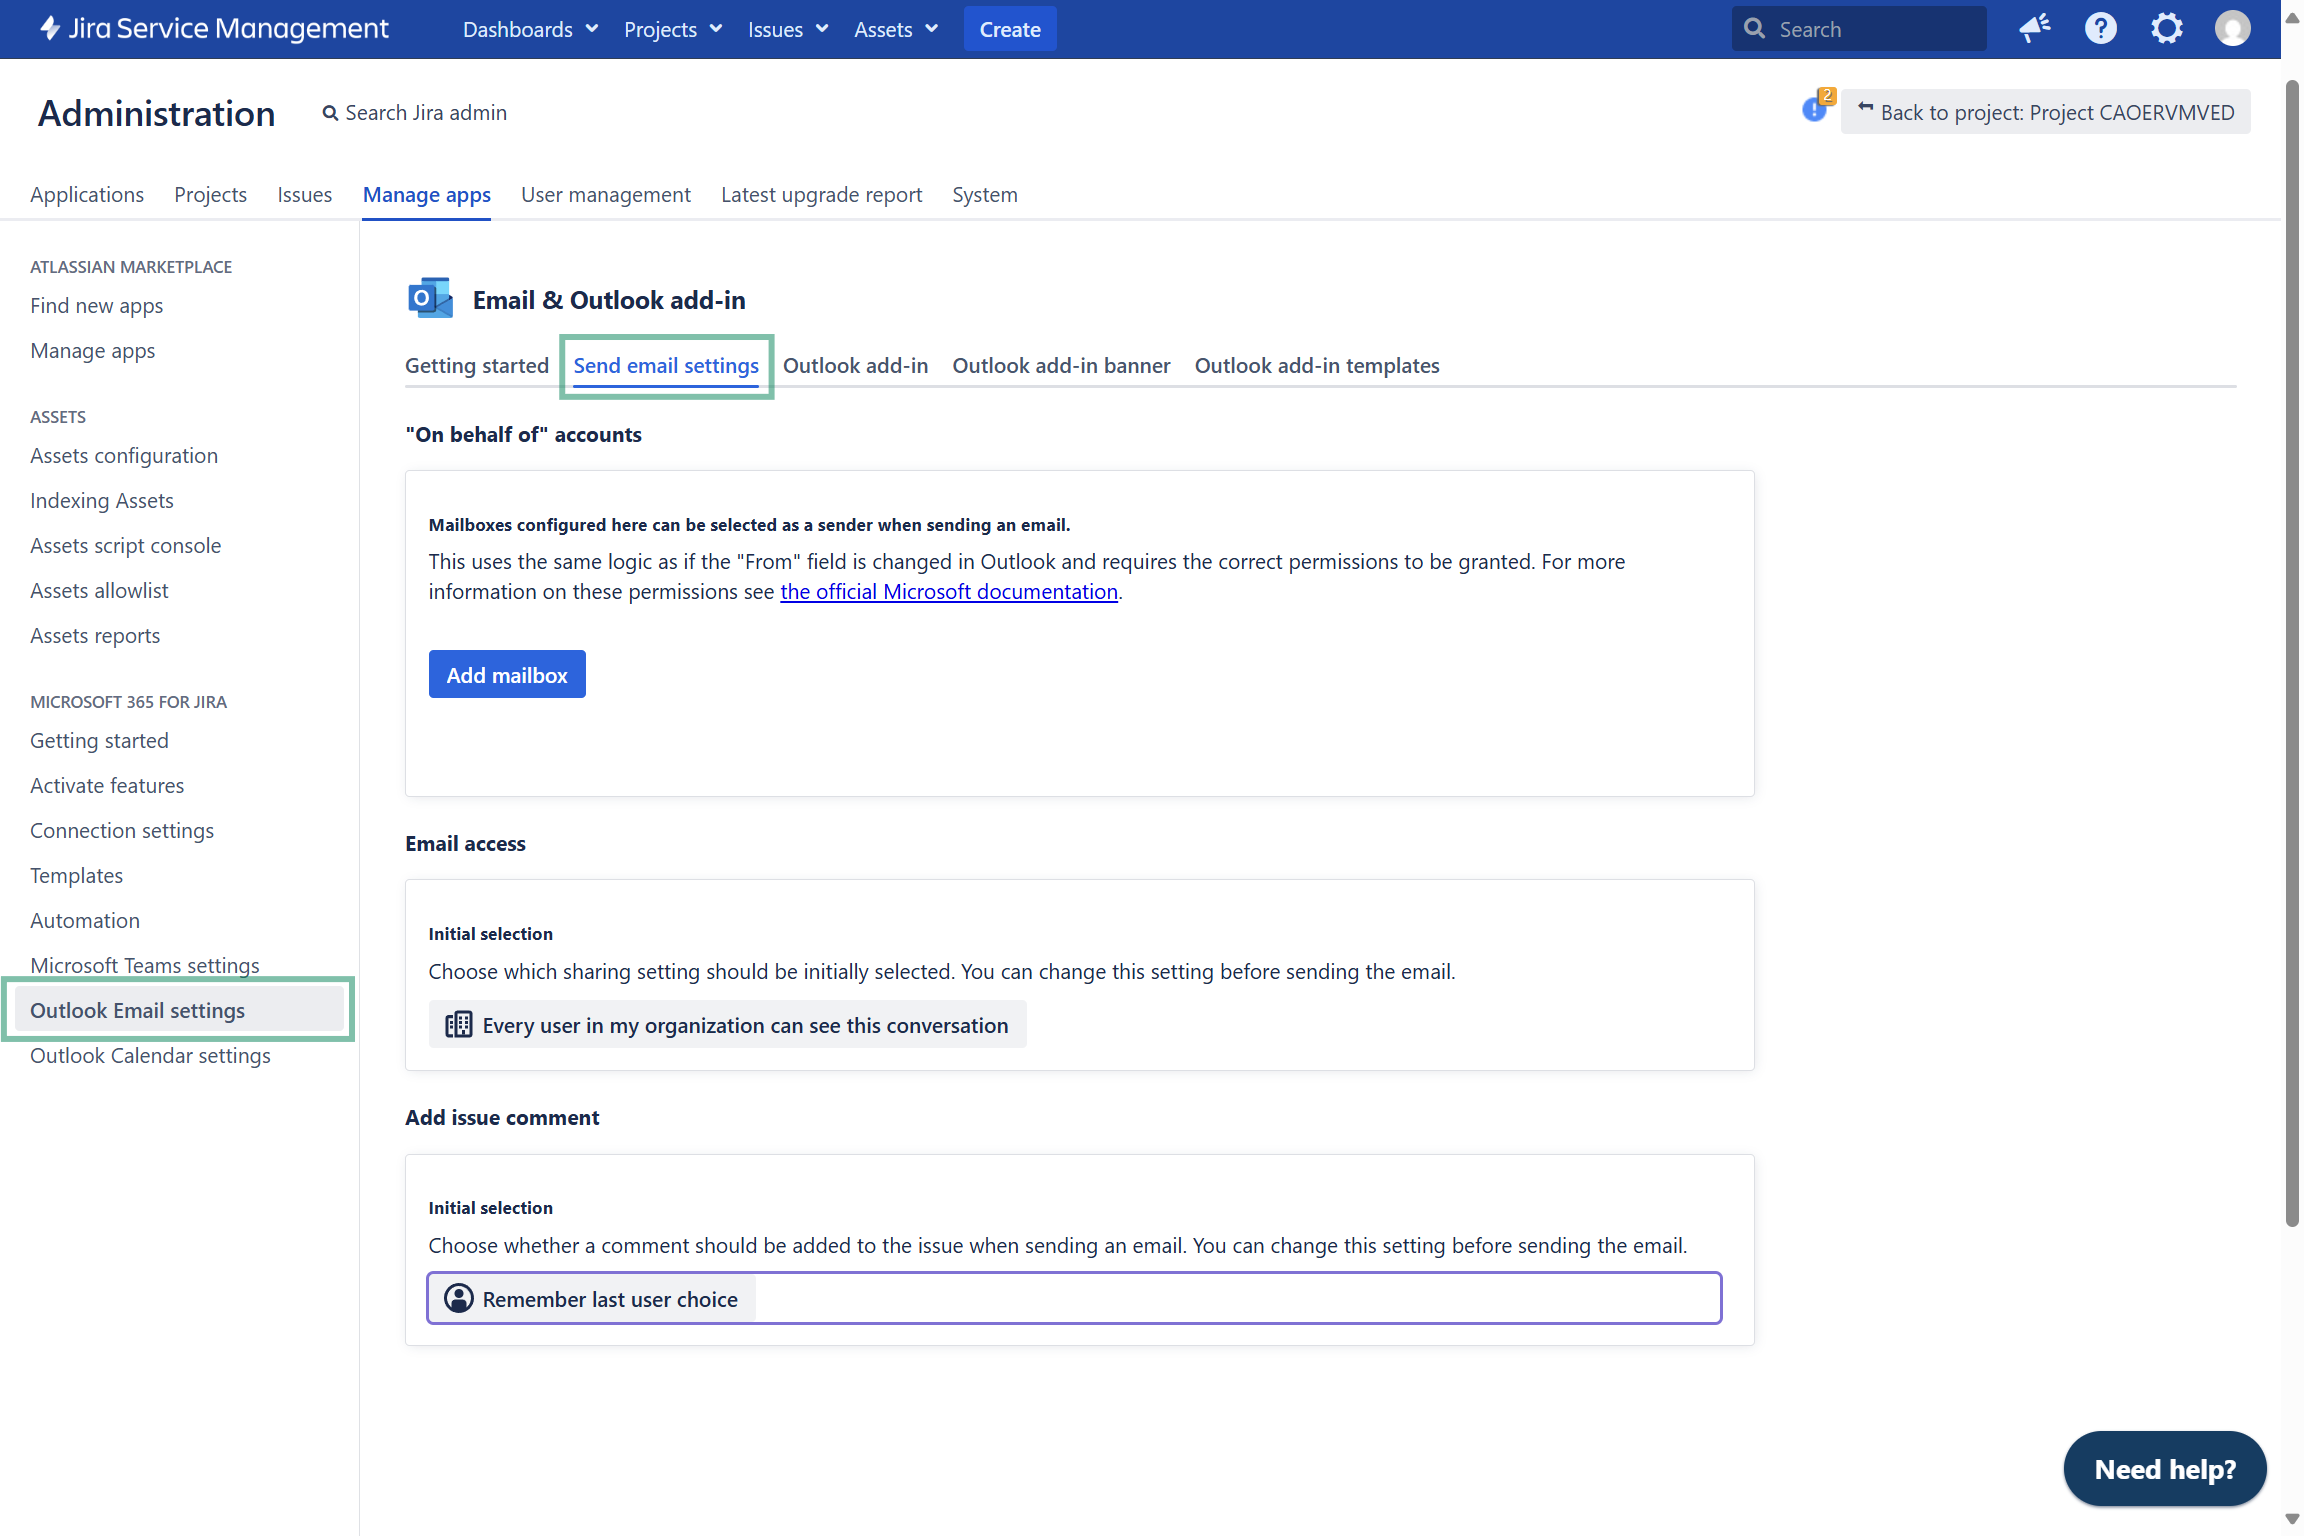Expand the Dashboards dropdown menu

click(530, 30)
